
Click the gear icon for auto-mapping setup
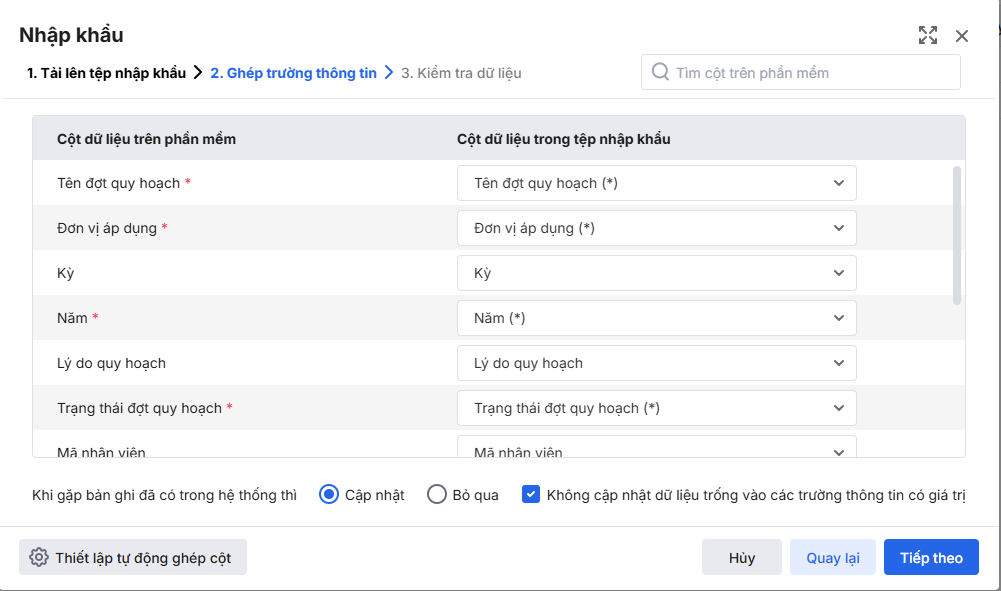(39, 558)
